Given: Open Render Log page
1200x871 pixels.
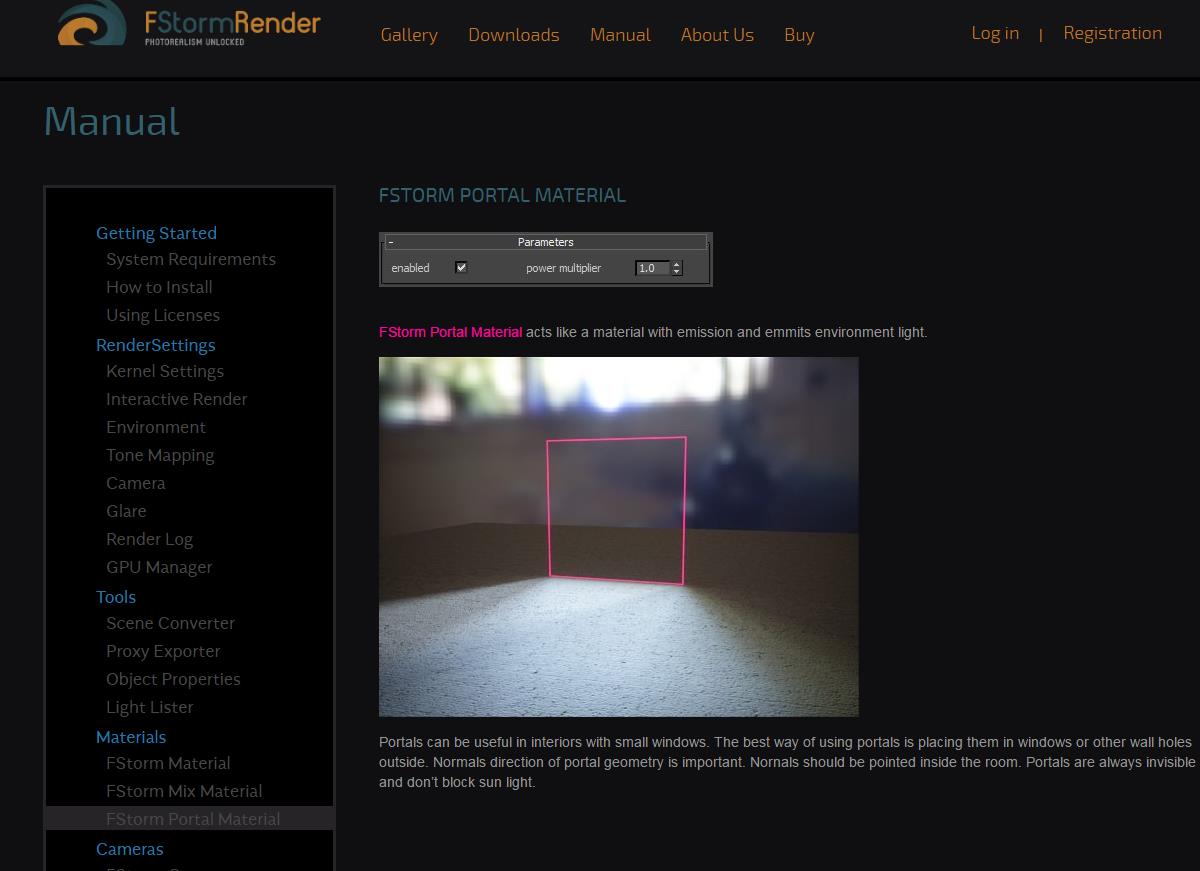Looking at the screenshot, I should [x=149, y=539].
